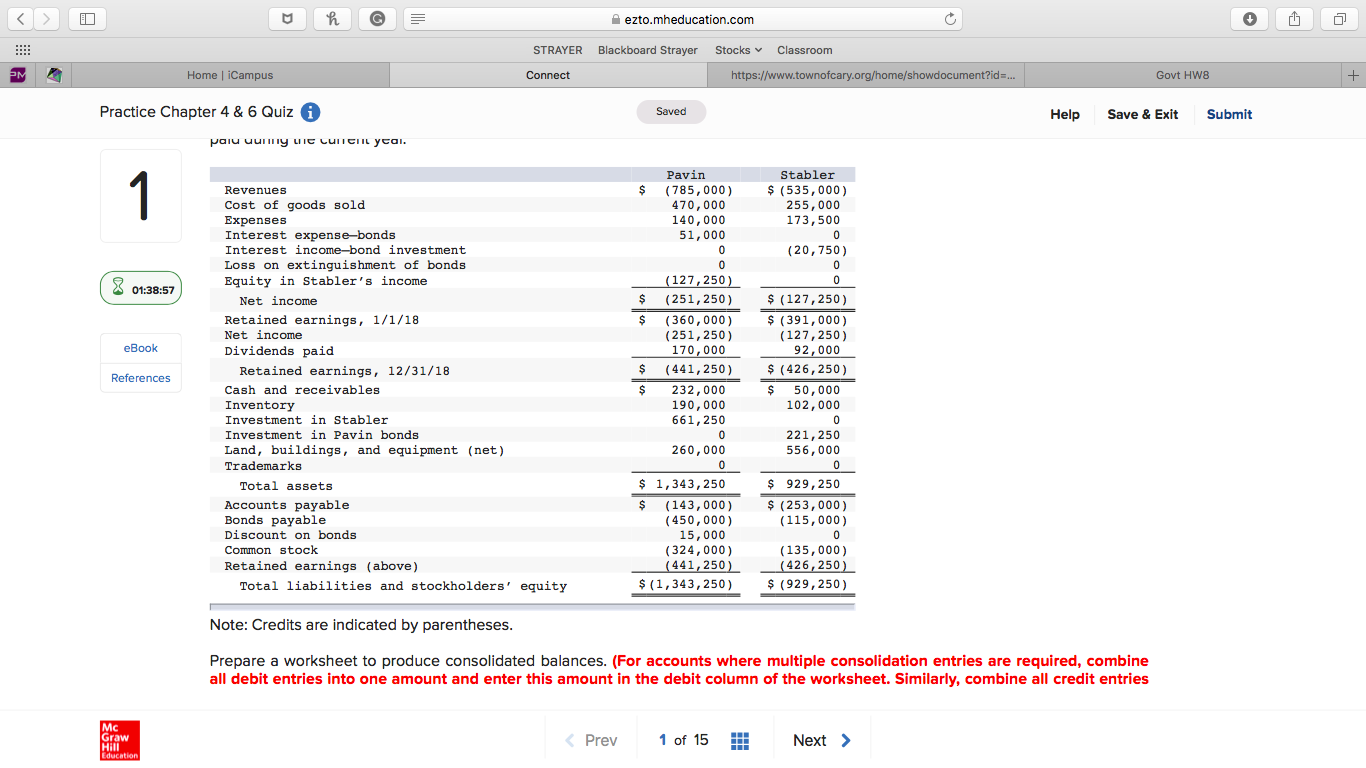This screenshot has width=1366, height=768.
Task: Toggle the Safari sidebar
Action: click(x=87, y=18)
